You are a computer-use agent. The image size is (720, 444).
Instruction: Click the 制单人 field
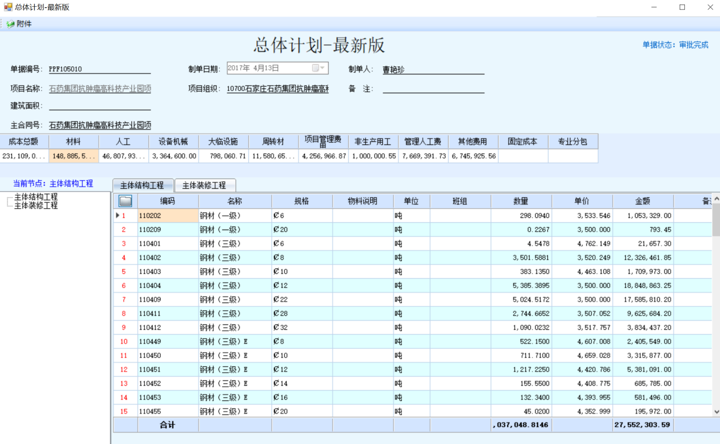(x=433, y=69)
